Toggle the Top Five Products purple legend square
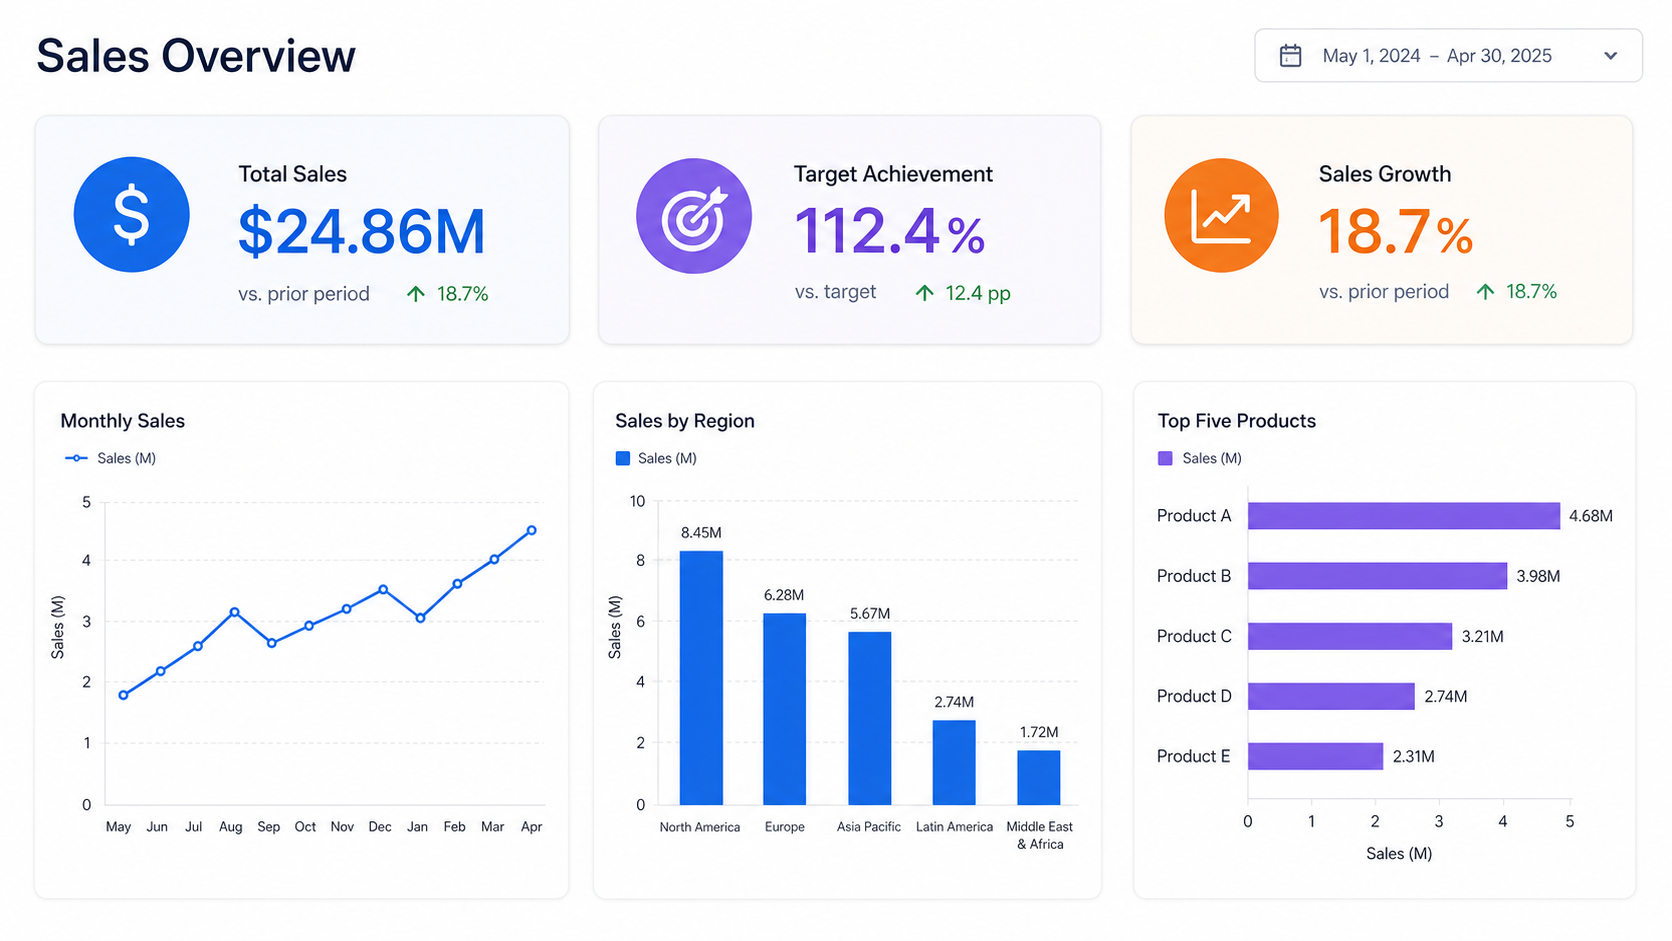Image resolution: width=1672 pixels, height=941 pixels. 1165,458
